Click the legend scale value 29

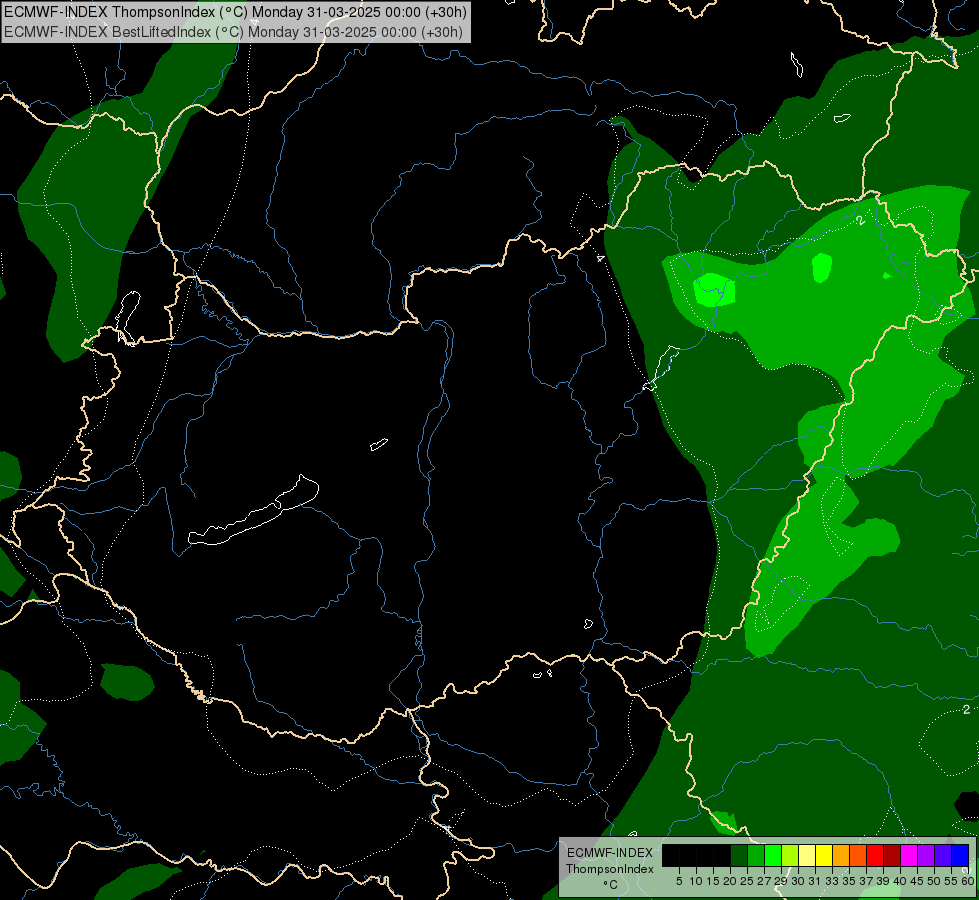[x=781, y=881]
